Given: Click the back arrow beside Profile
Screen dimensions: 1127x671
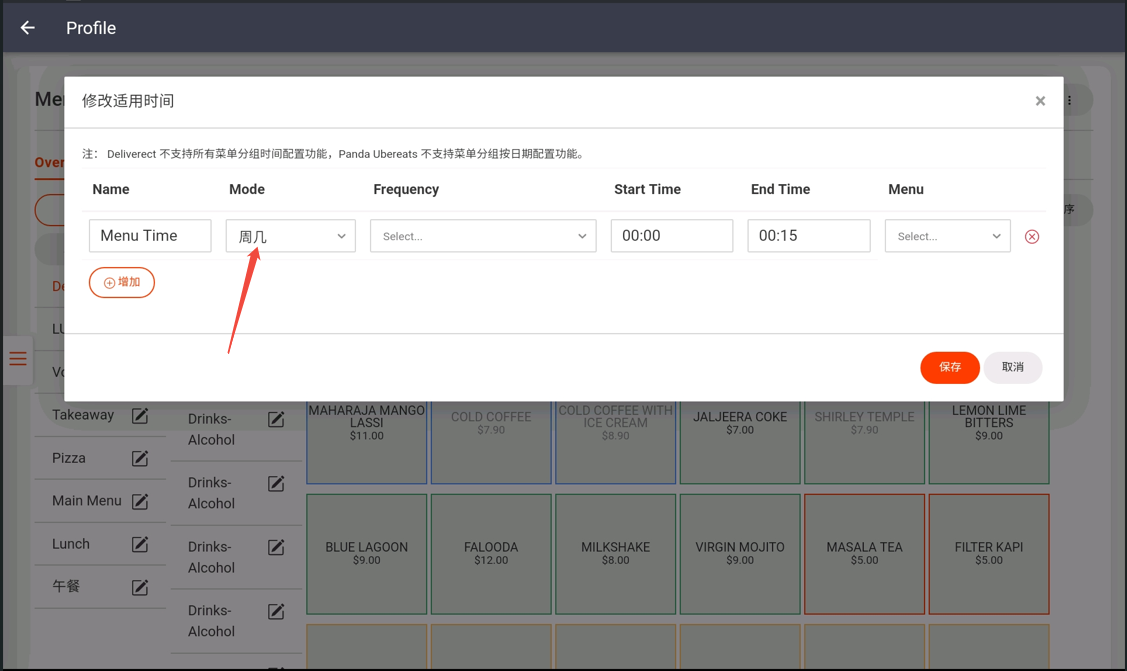Looking at the screenshot, I should (x=27, y=28).
